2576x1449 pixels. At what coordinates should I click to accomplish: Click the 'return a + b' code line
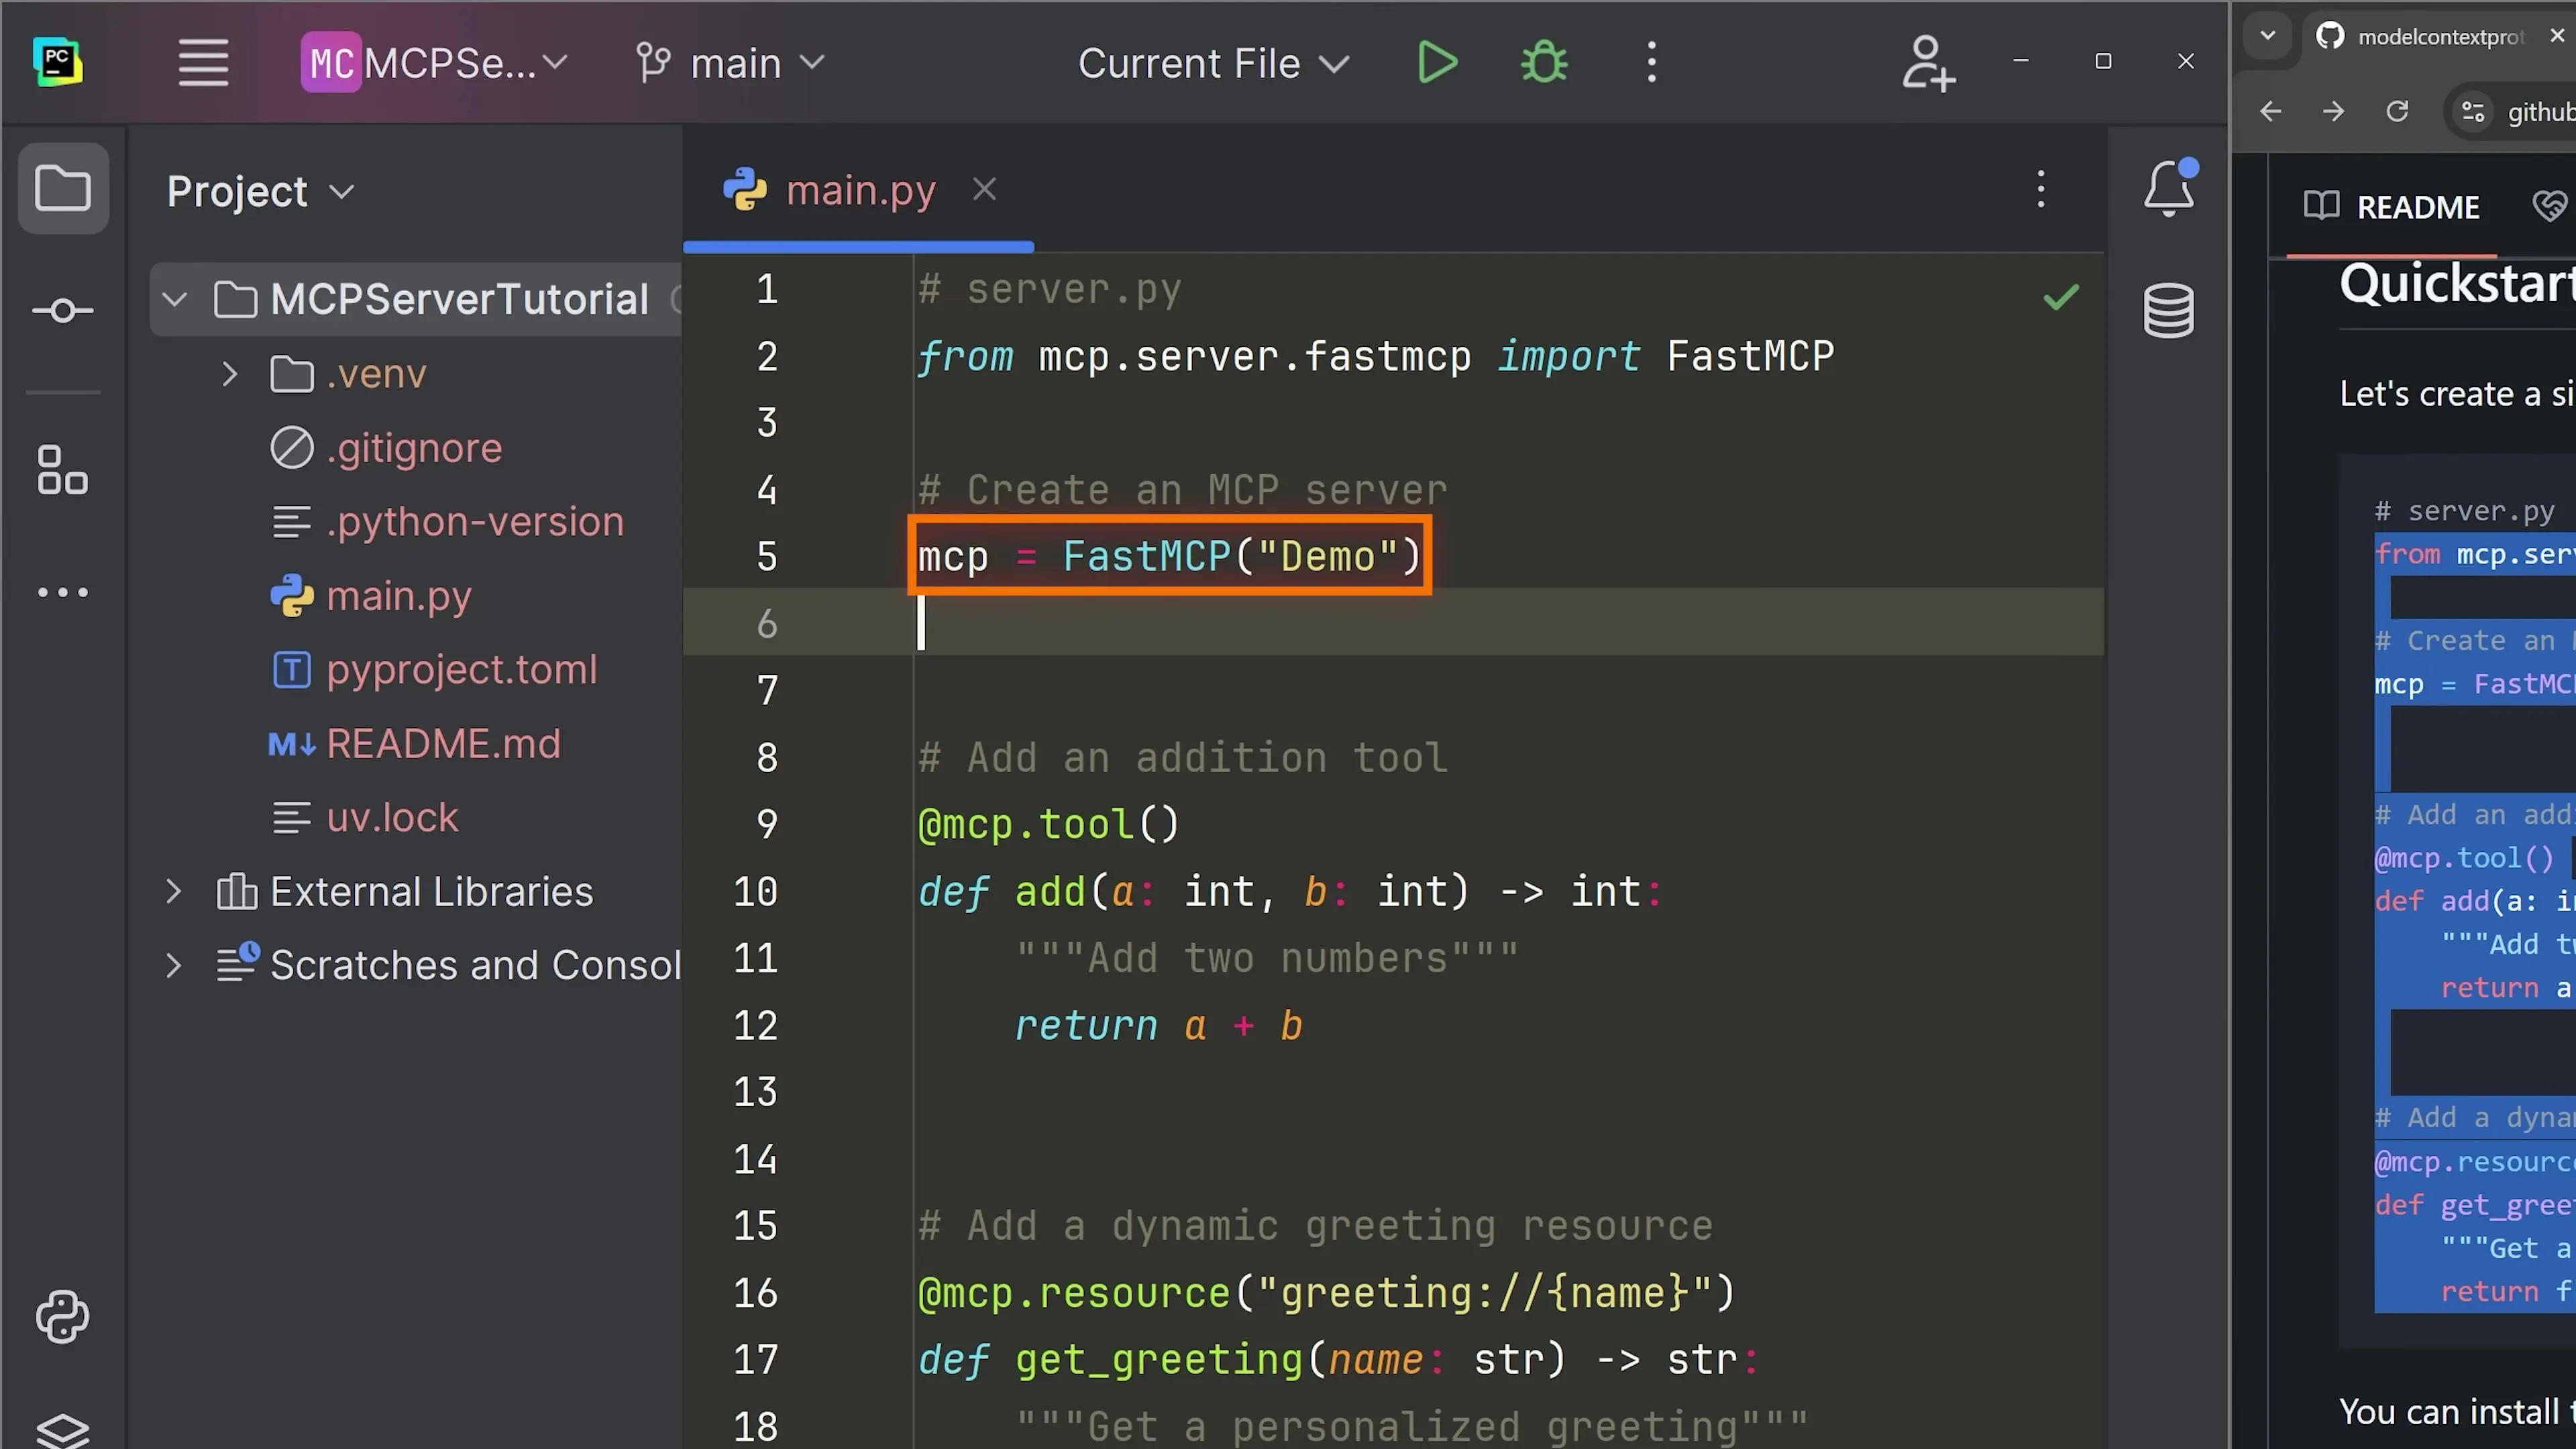pos(1159,1025)
